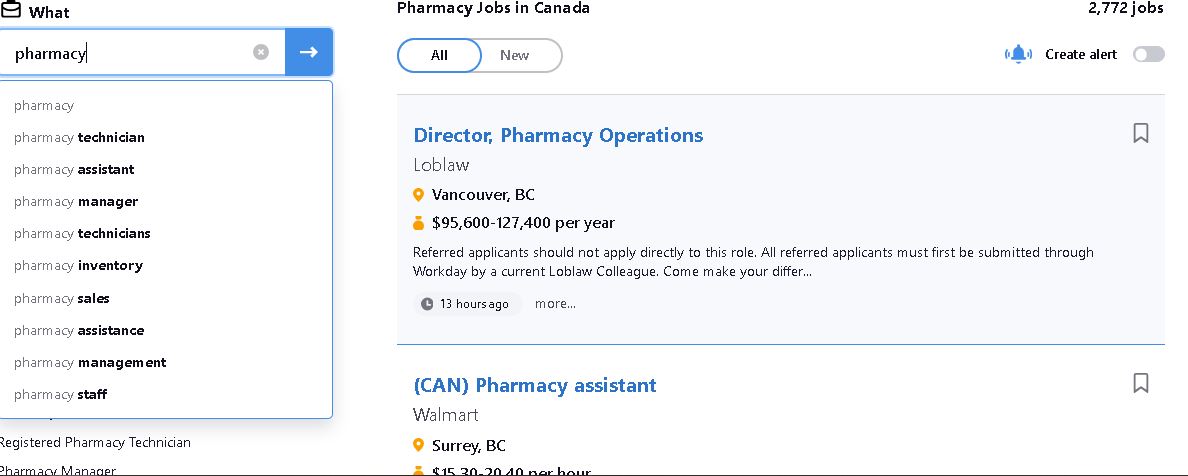Screen dimensions: 1188x476
Task: Choose the pharmacy inventory suggestion
Action: tap(166, 265)
